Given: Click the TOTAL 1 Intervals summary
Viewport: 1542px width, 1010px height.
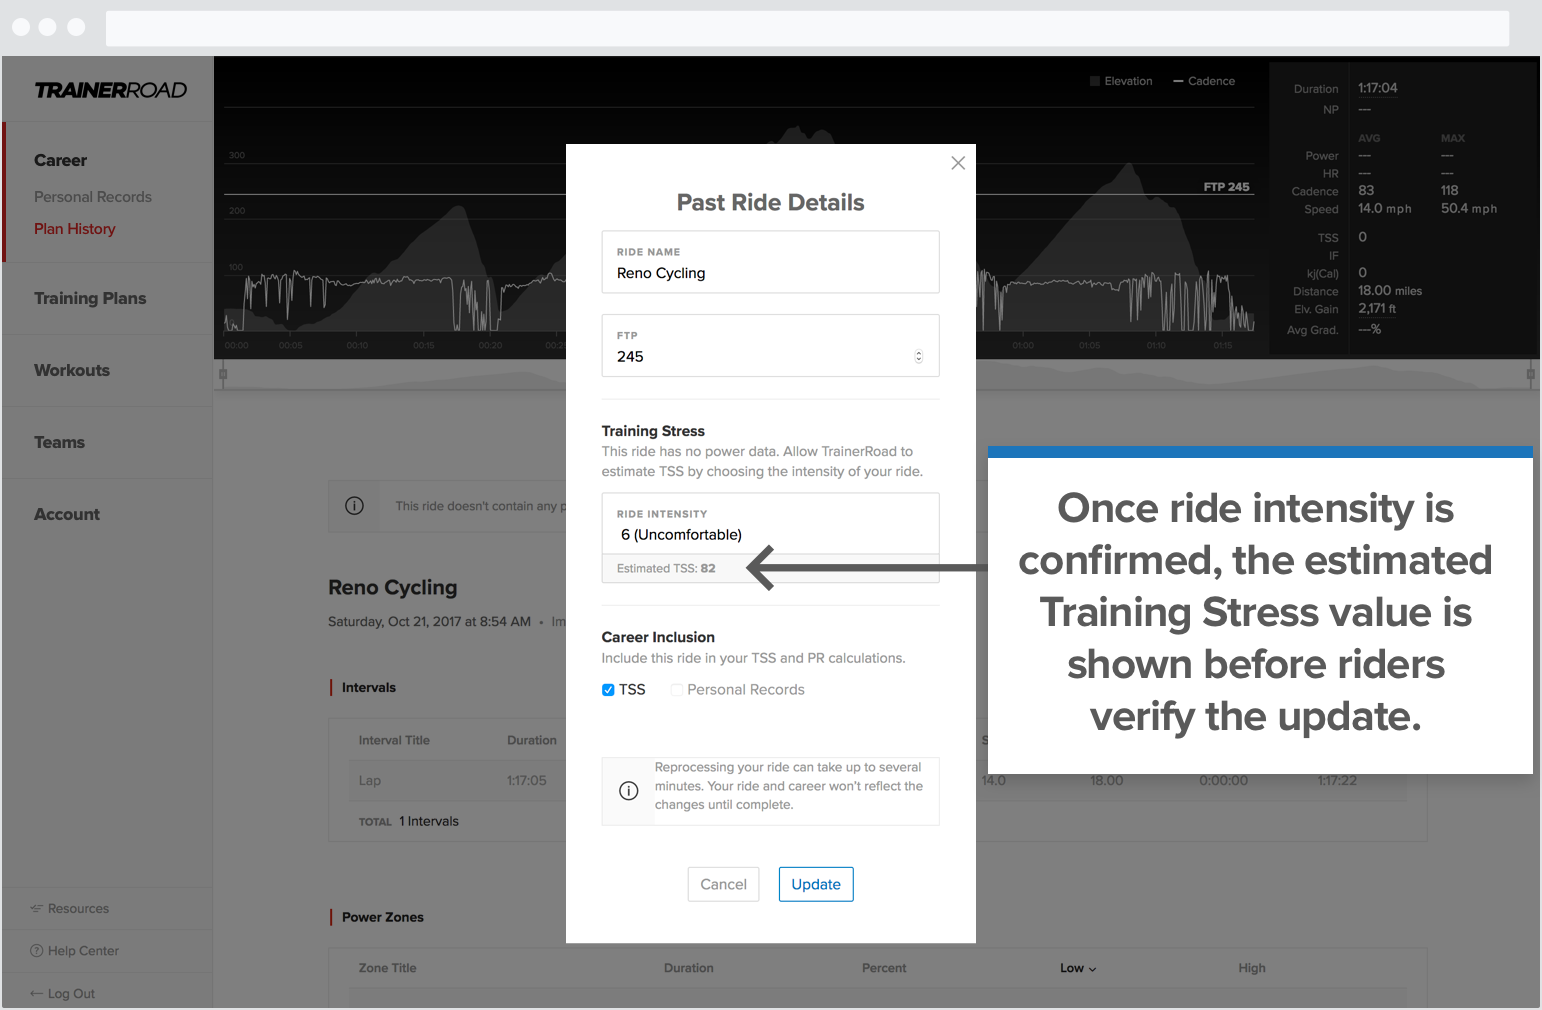Looking at the screenshot, I should 409,822.
